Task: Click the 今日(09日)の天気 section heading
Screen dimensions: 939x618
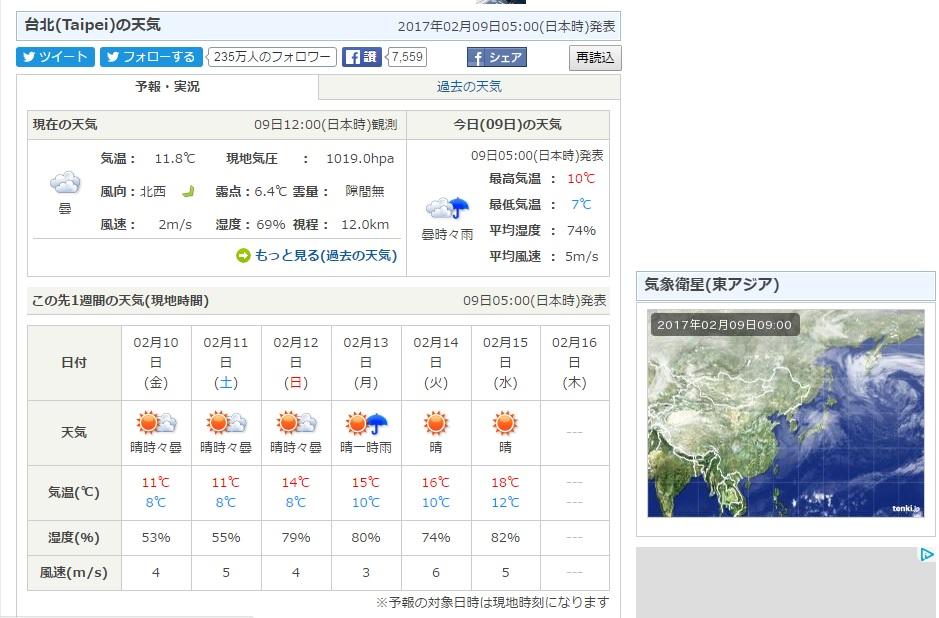Action: [x=507, y=125]
